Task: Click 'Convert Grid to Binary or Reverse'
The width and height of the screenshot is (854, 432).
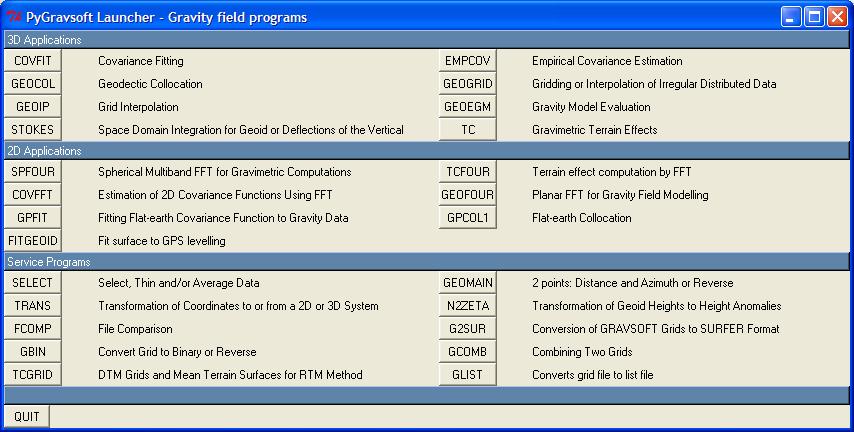Action: click(177, 352)
